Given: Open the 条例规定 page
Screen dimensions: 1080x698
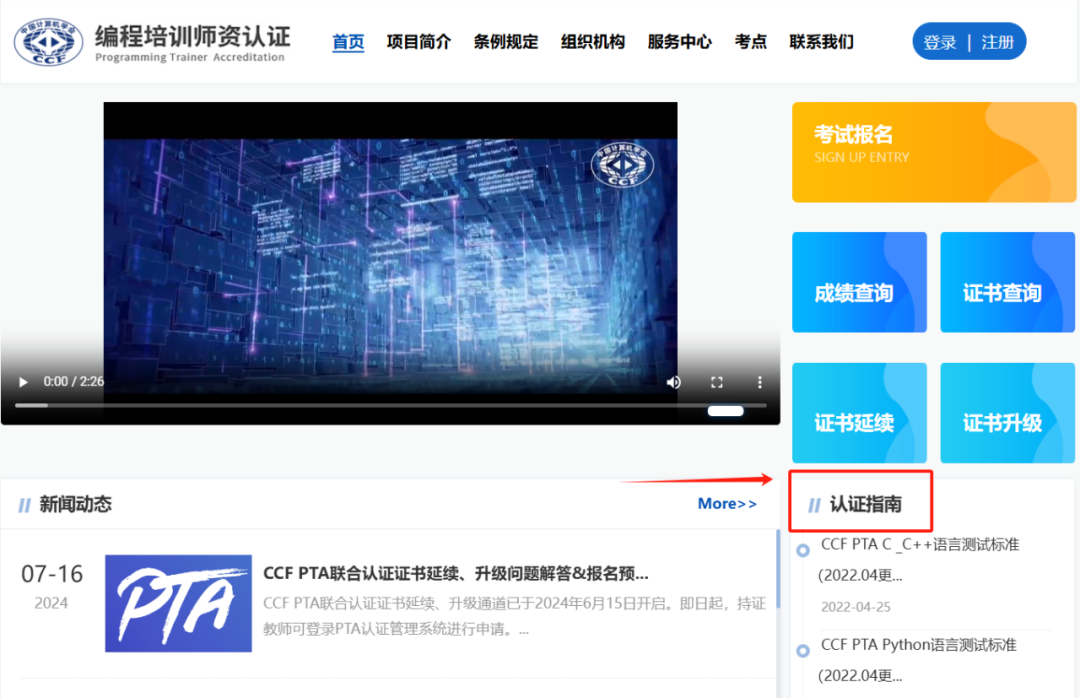Looking at the screenshot, I should (506, 41).
